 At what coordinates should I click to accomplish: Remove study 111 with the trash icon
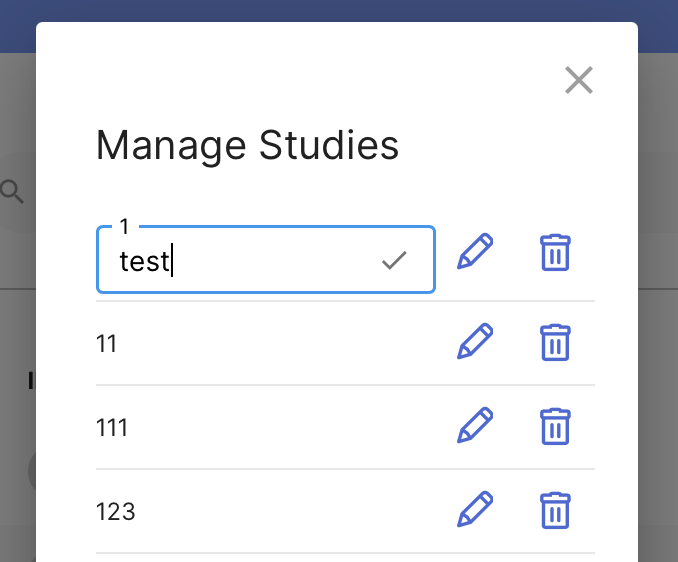coord(555,426)
